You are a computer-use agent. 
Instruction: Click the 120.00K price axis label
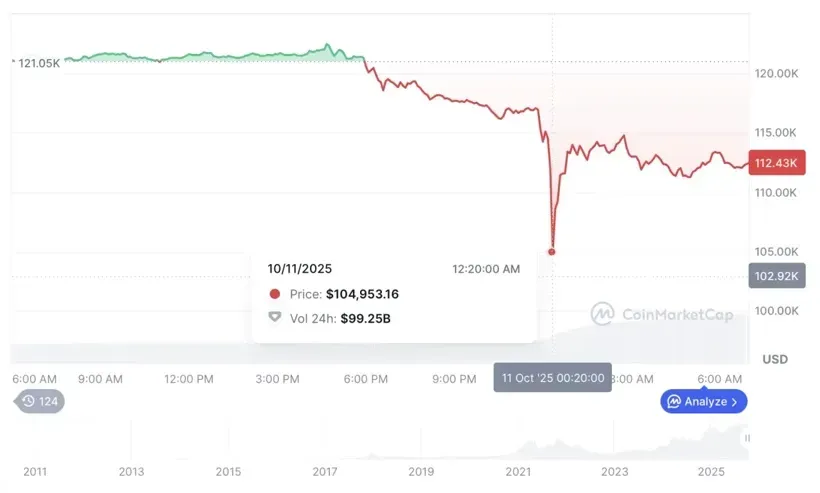775,74
